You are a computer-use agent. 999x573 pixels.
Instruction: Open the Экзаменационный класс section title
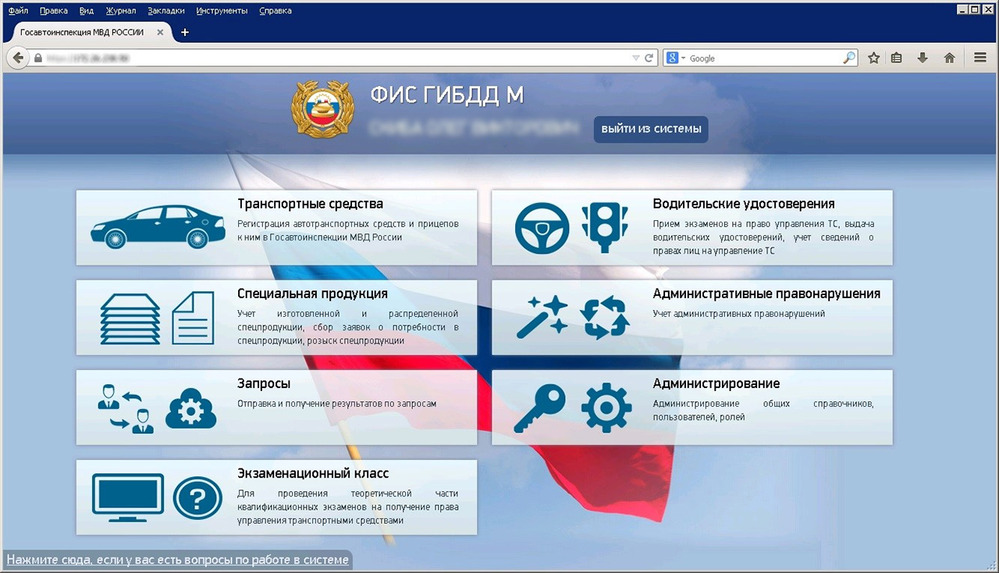(313, 474)
